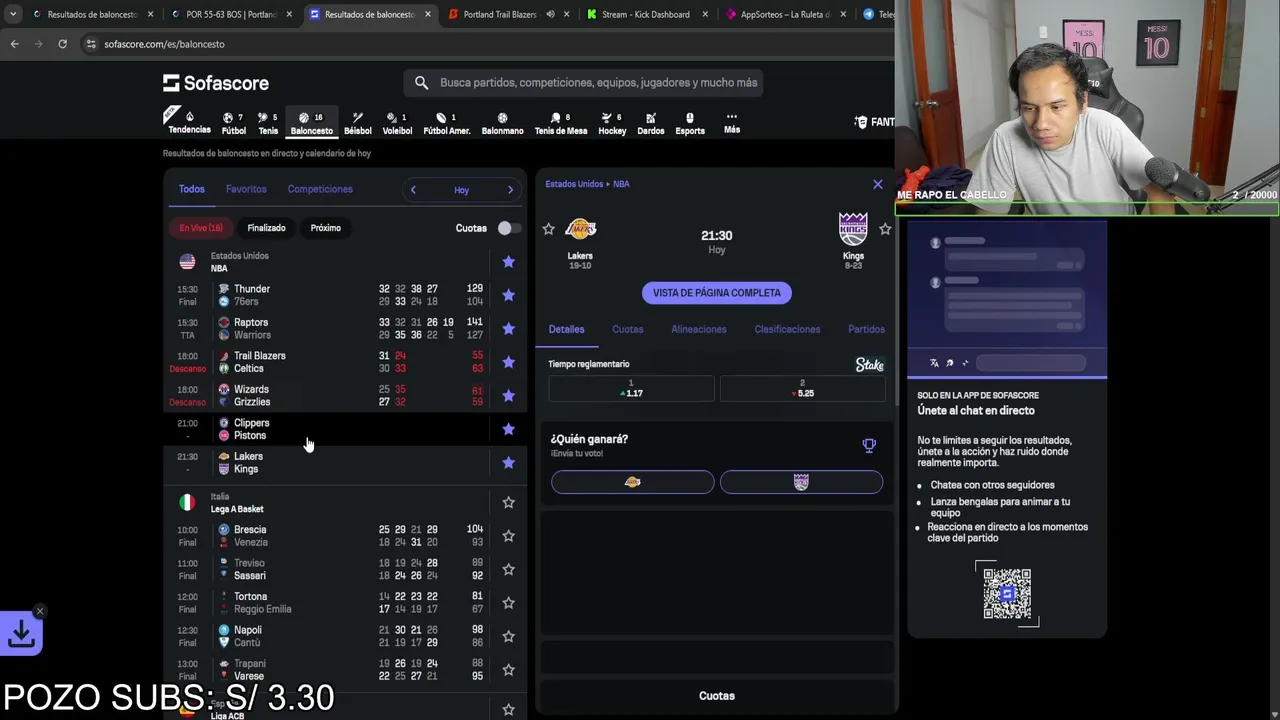This screenshot has height=720, width=1280.
Task: Switch to Stream - Kick Dashboard browser tab
Action: click(645, 14)
